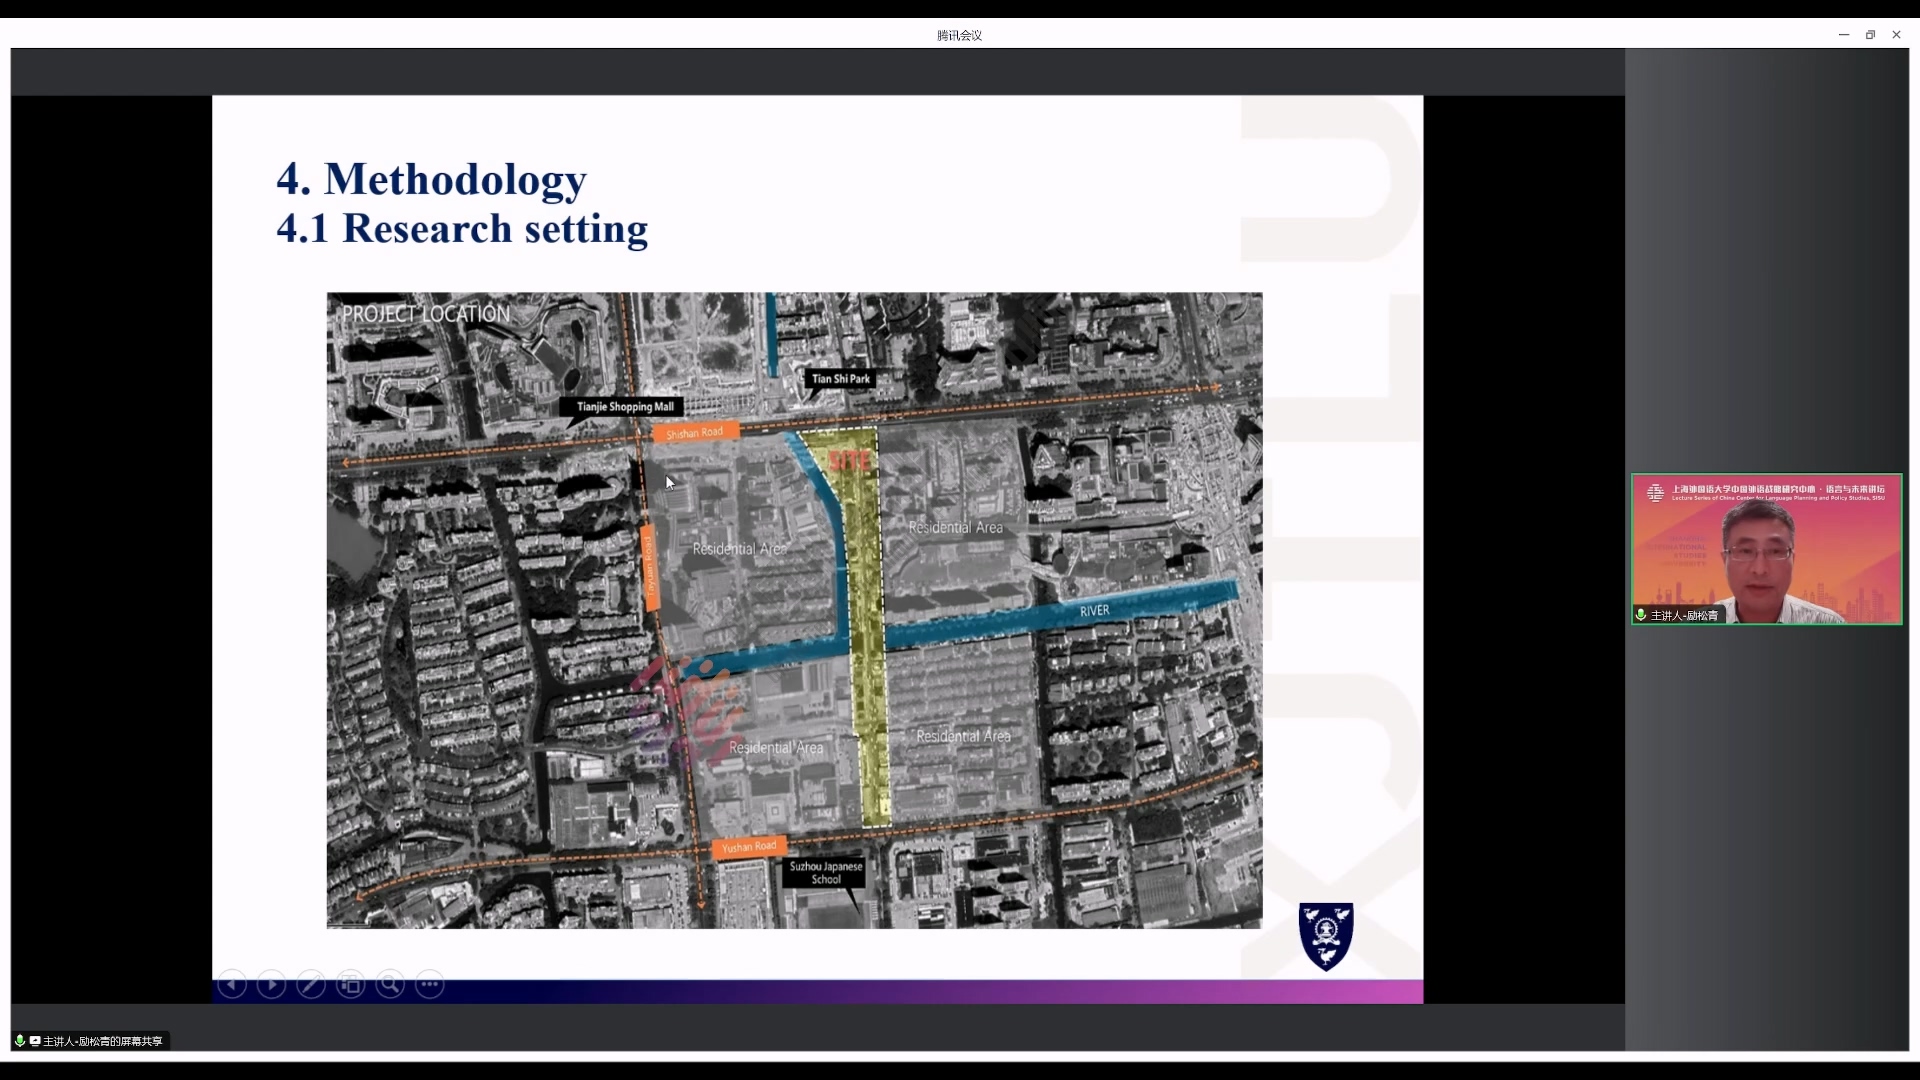Click the slideshow zoom magnifier
The height and width of the screenshot is (1080, 1920).
coord(390,985)
